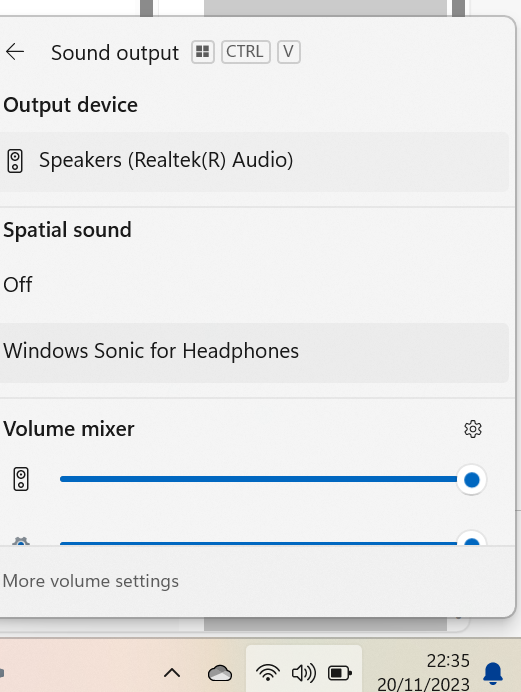The width and height of the screenshot is (521, 692).
Task: Select Speakers (Realtek(R) Audio) output device
Action: click(254, 162)
